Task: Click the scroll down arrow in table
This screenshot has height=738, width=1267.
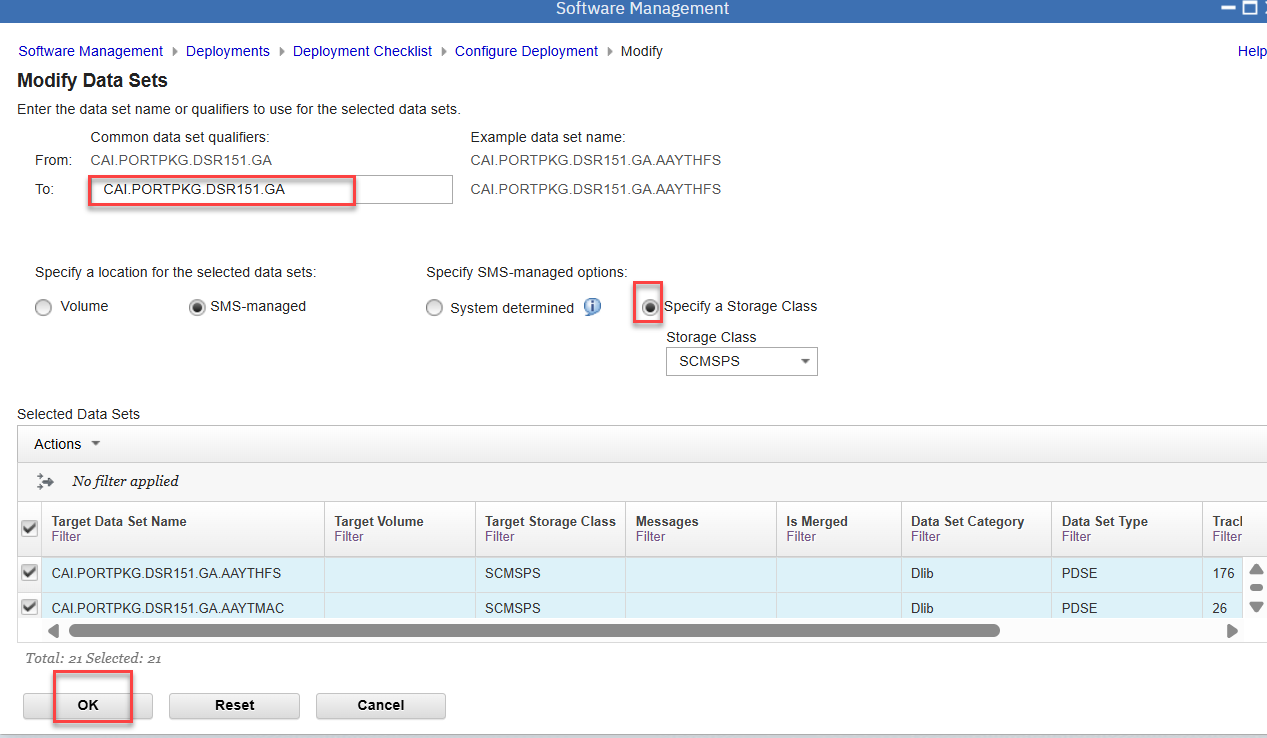Action: 1256,606
